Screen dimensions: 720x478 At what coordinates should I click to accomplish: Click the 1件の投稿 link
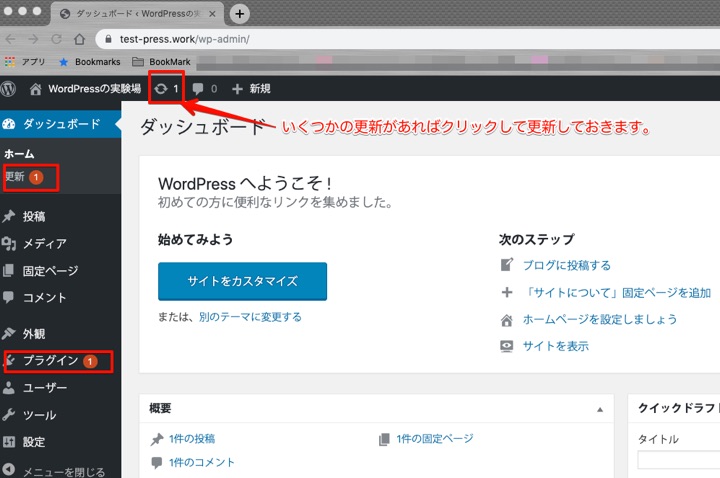point(192,439)
